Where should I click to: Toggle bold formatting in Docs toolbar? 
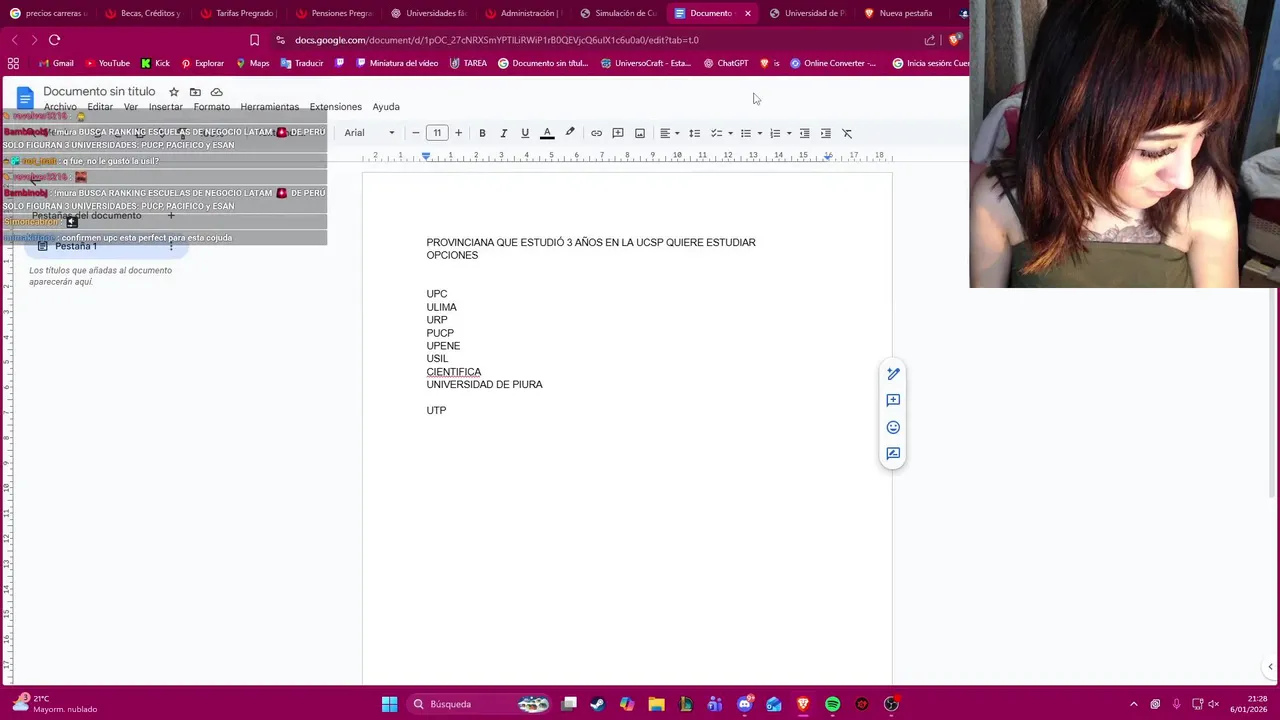coord(482,133)
